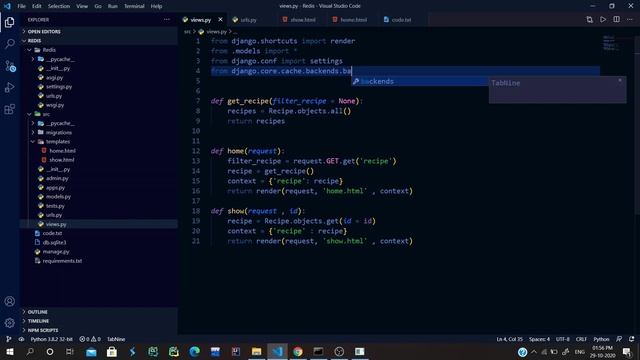Viewport: 640px width, 360px height.
Task: Open db.sqlite3 in the file tree
Action: 54,242
